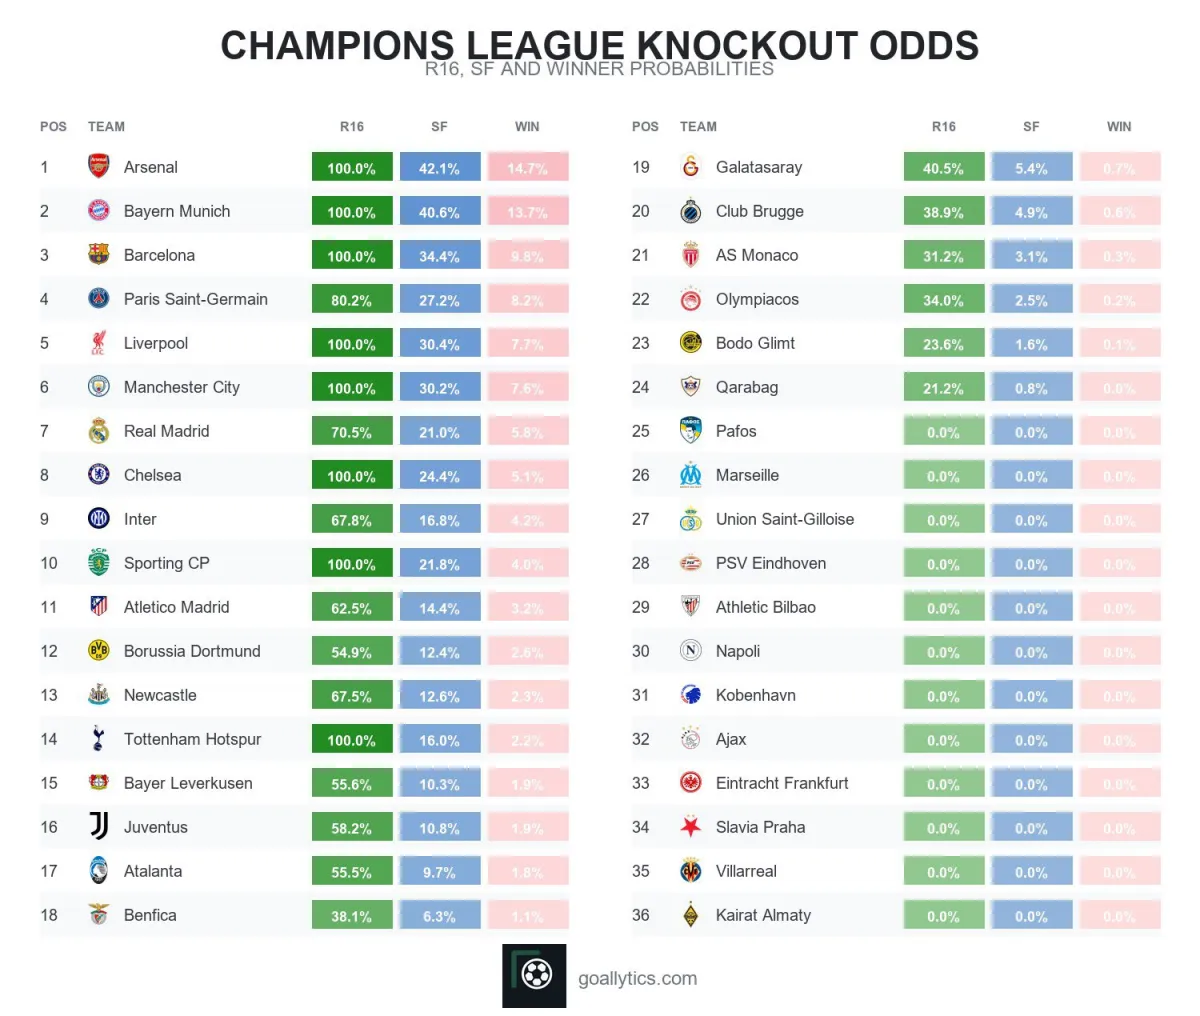Click the Bayern Munich club logo
This screenshot has height=1016, width=1200.
[x=98, y=211]
